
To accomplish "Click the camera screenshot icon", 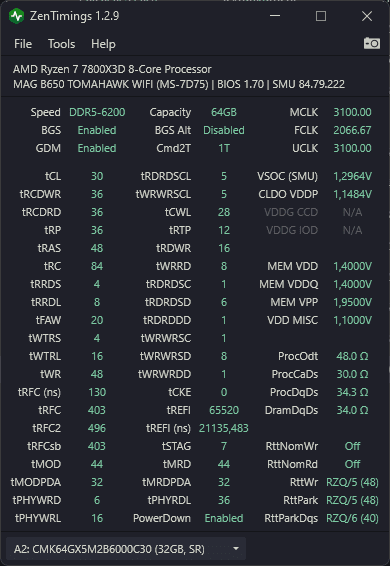I will pos(372,43).
